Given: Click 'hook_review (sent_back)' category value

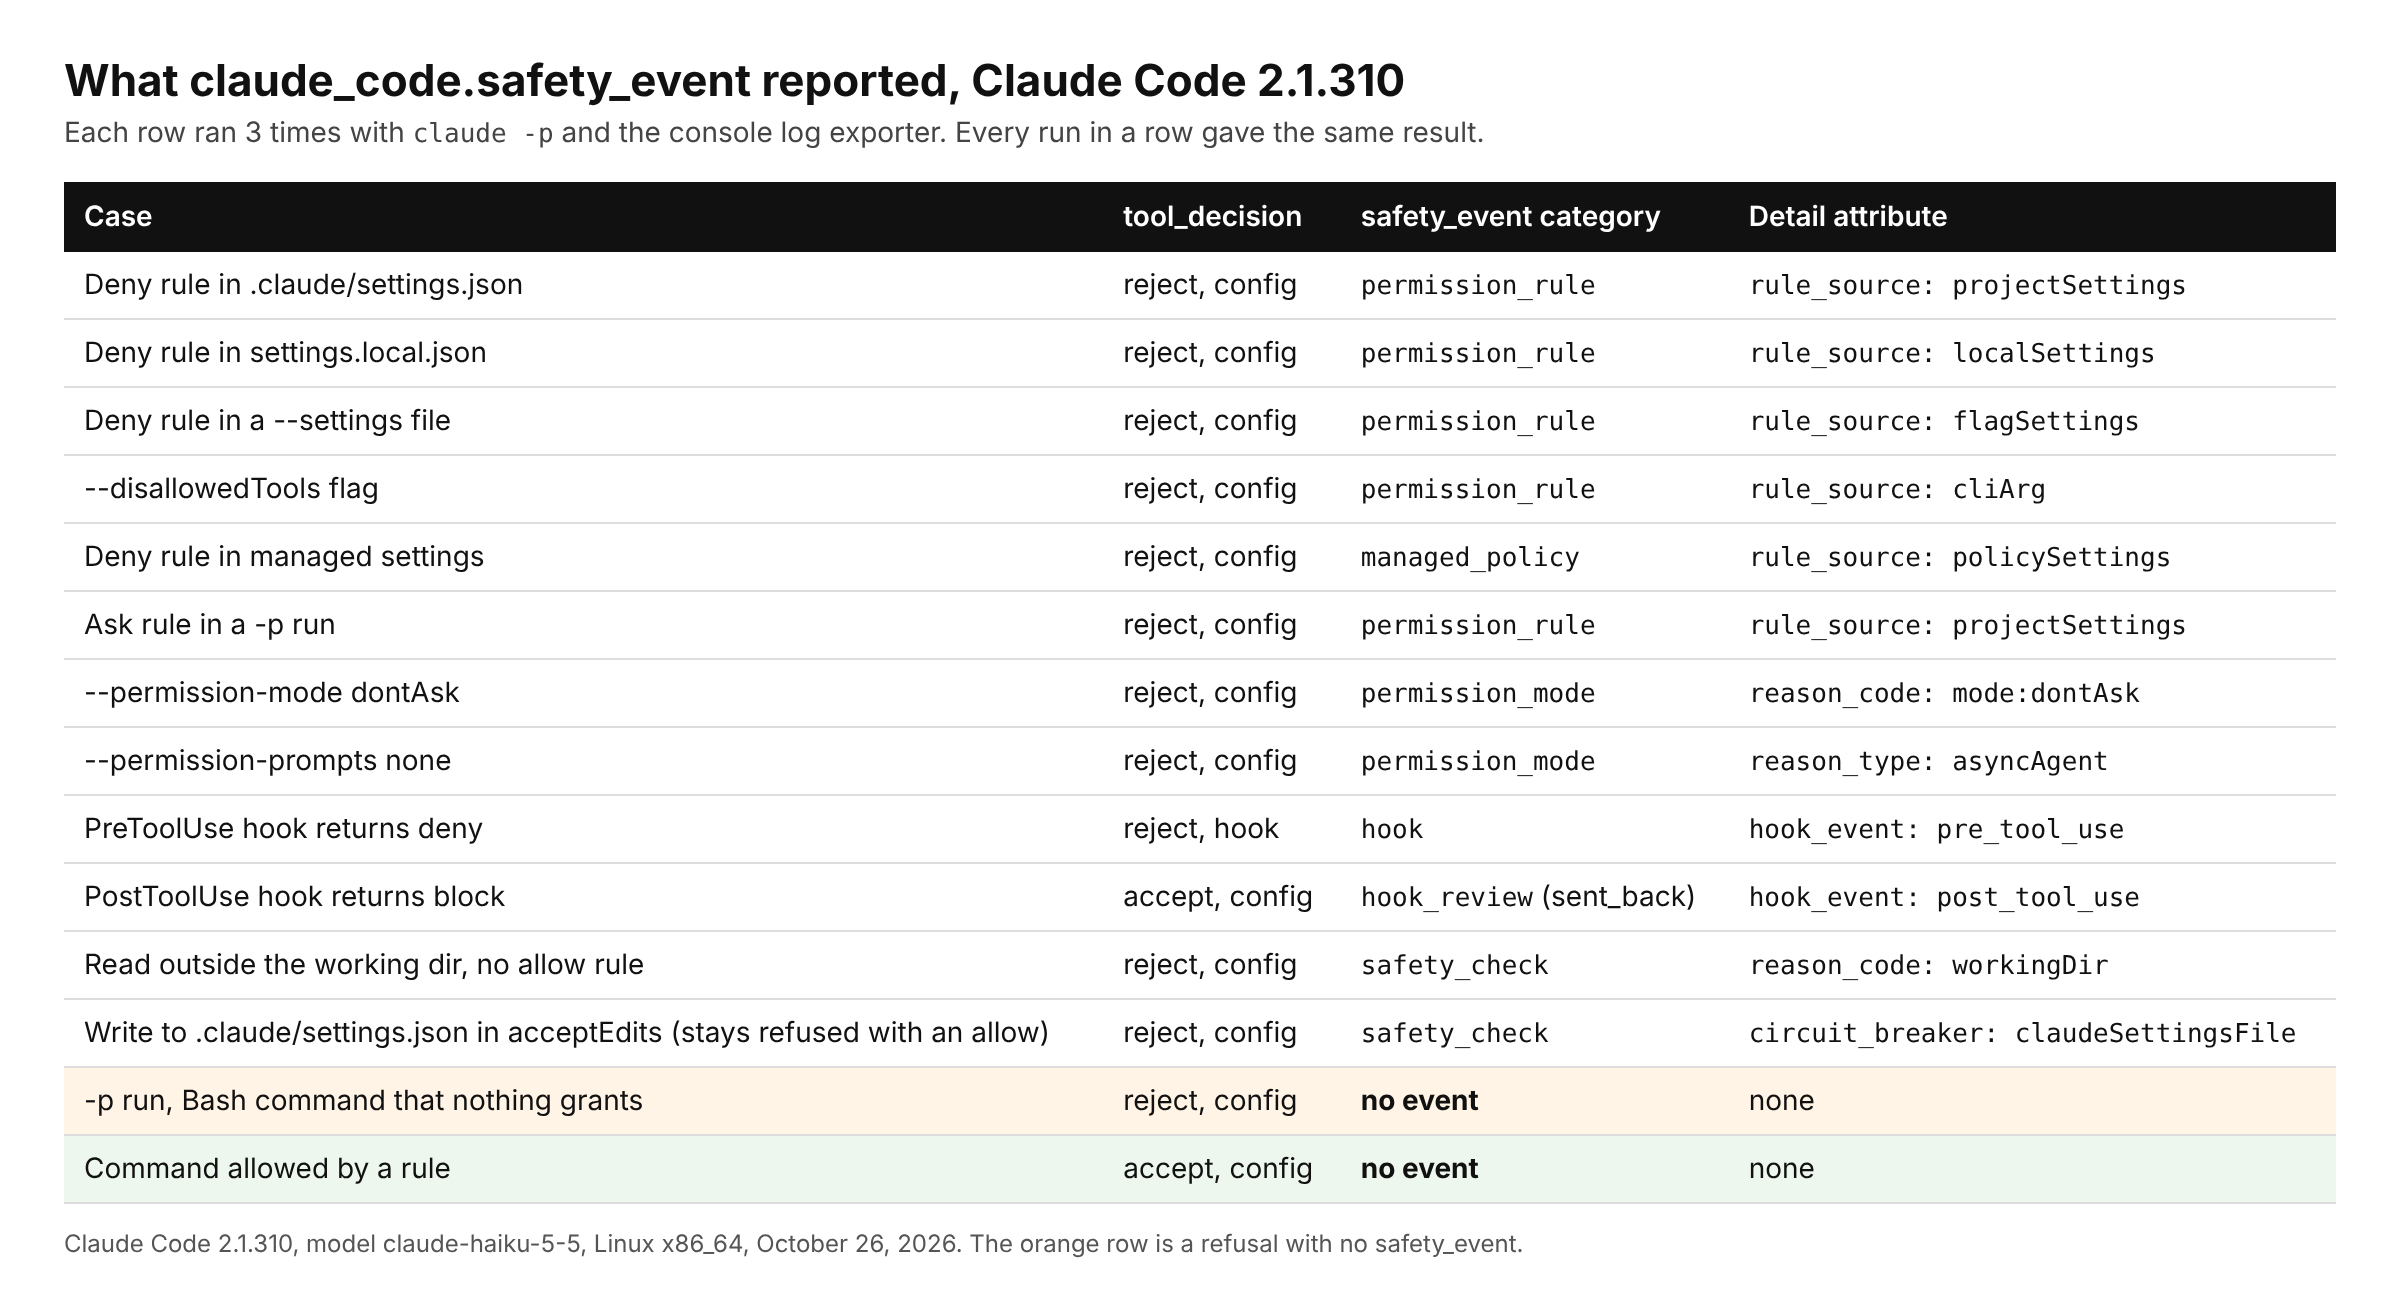Looking at the screenshot, I should click(x=1528, y=897).
